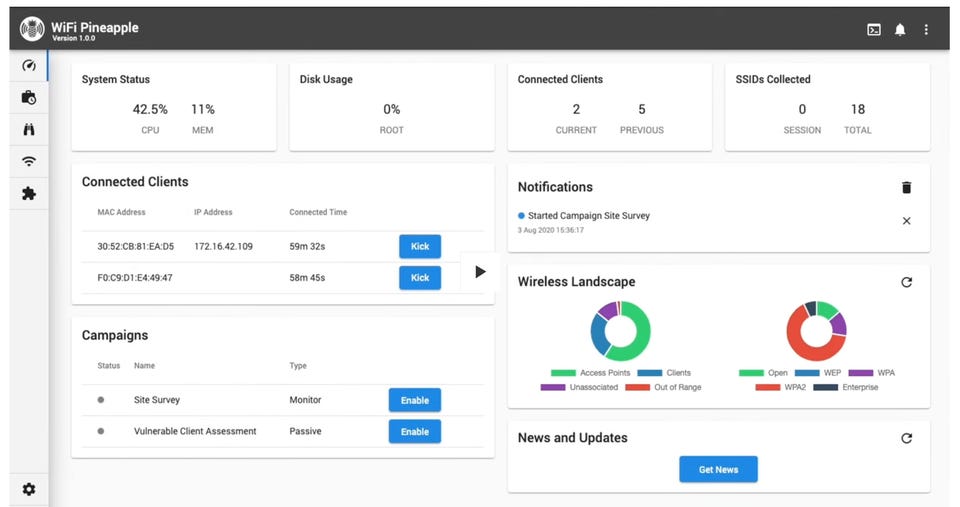
Task: Kick client 30:52:CB:81:EA:D5
Action: tap(420, 246)
